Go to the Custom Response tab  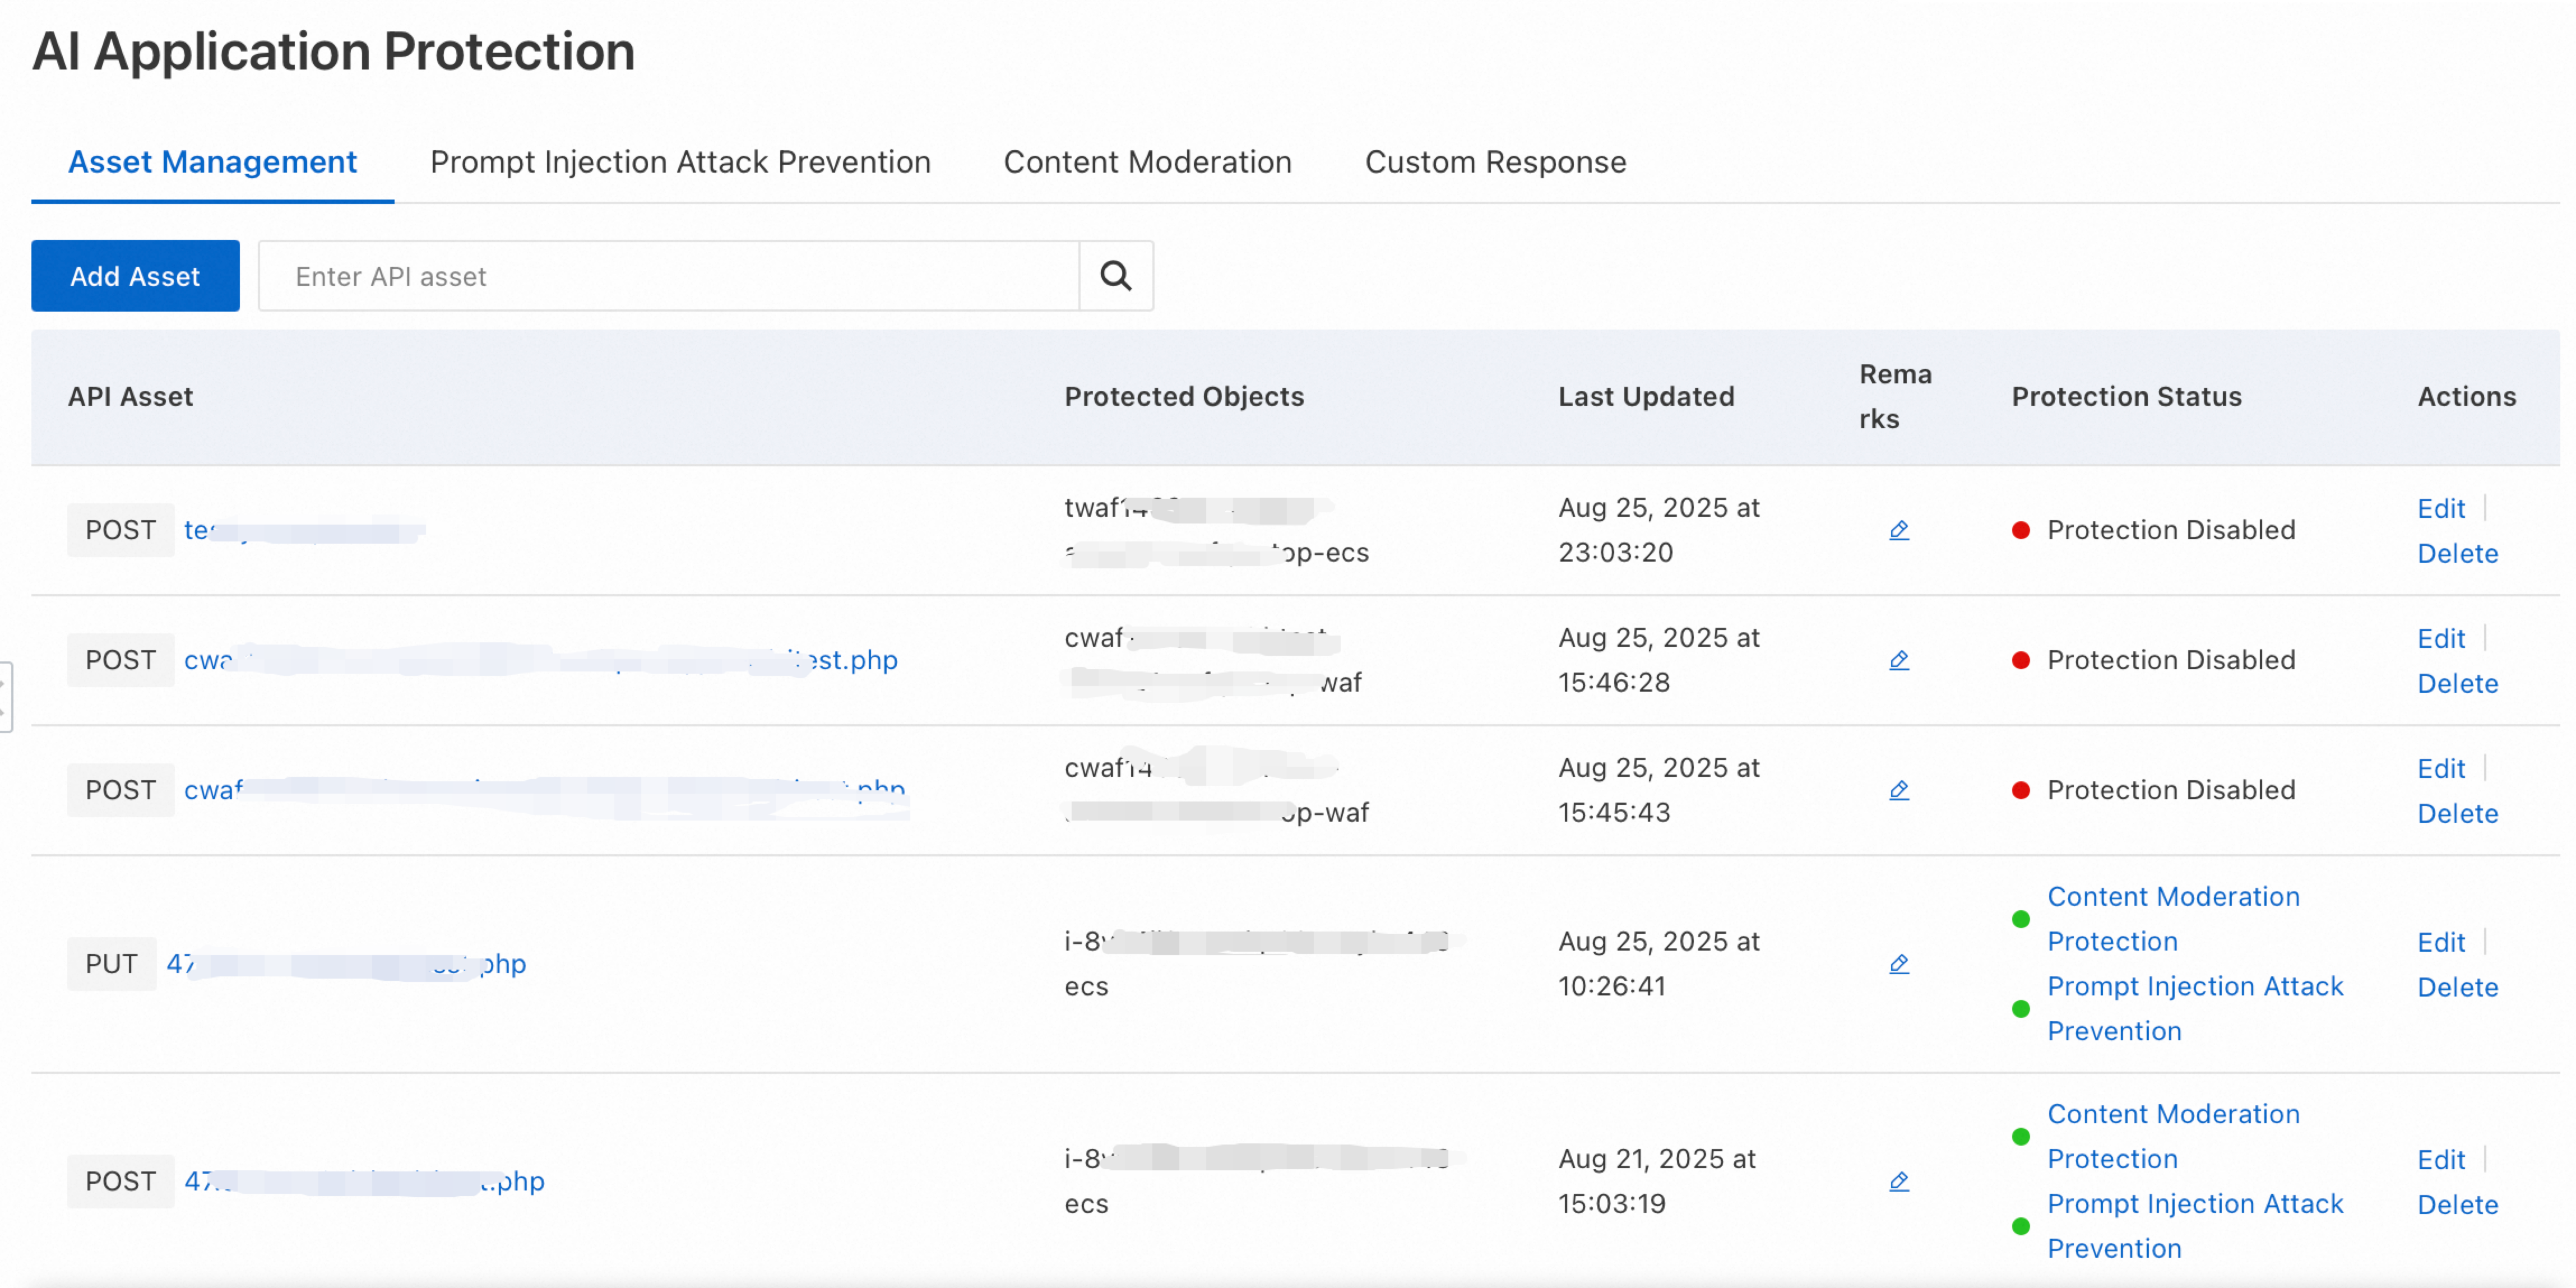(x=1495, y=162)
